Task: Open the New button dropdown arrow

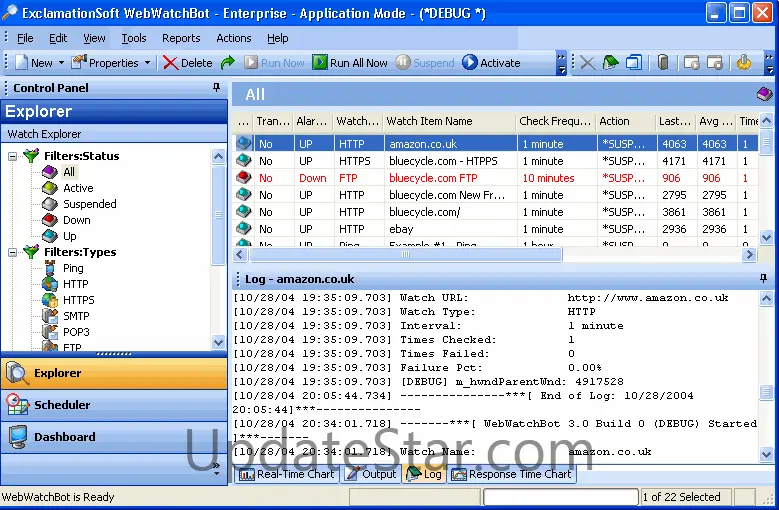Action: point(62,63)
